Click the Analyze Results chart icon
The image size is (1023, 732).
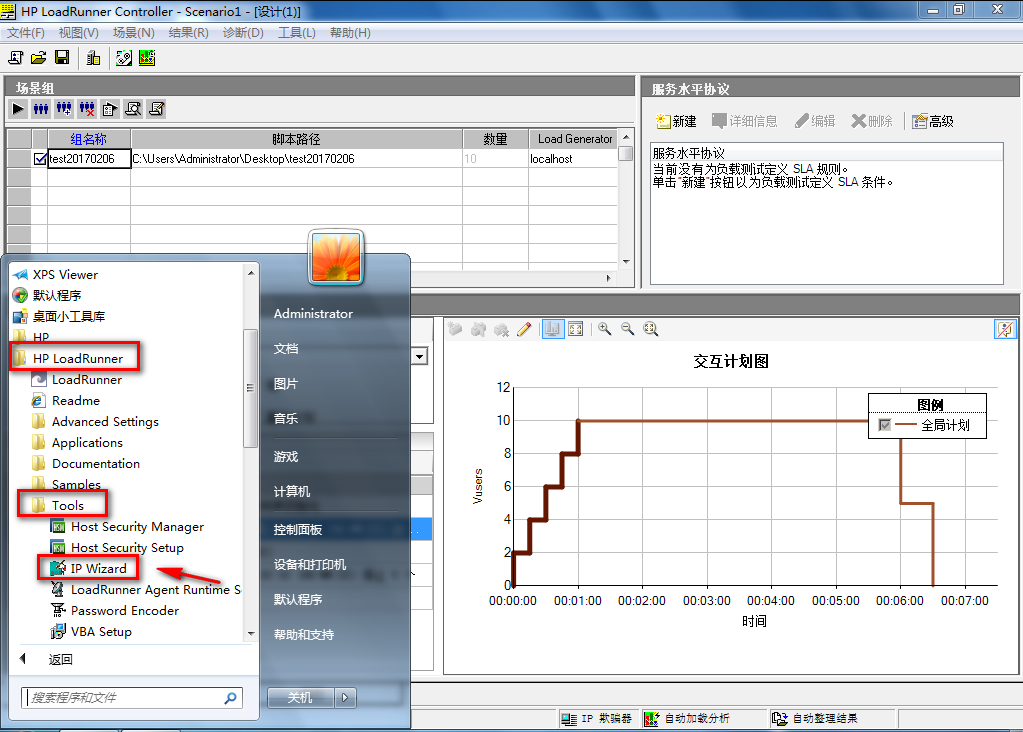(147, 58)
